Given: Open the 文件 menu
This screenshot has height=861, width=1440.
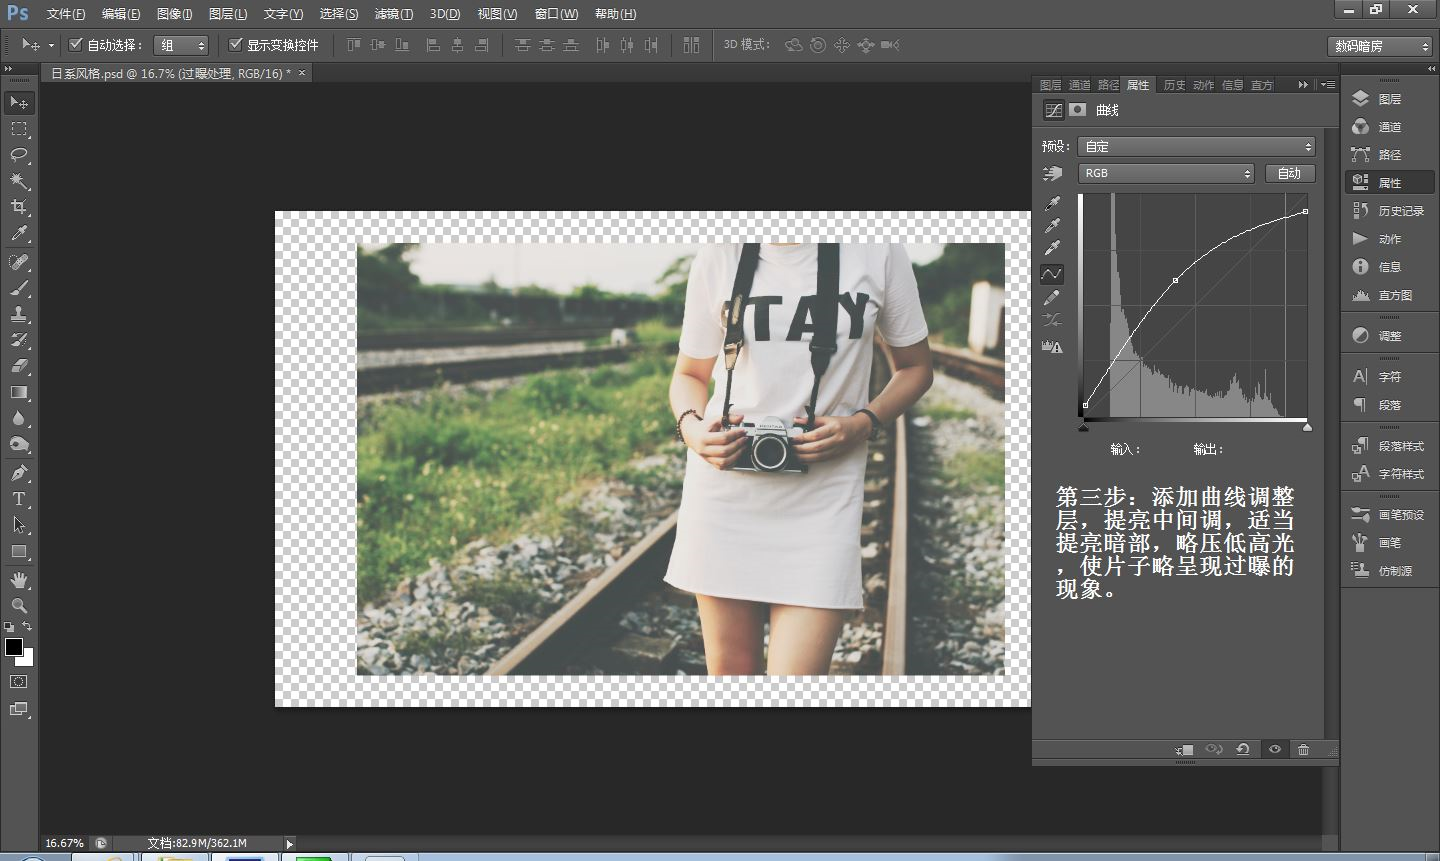Looking at the screenshot, I should tap(65, 14).
